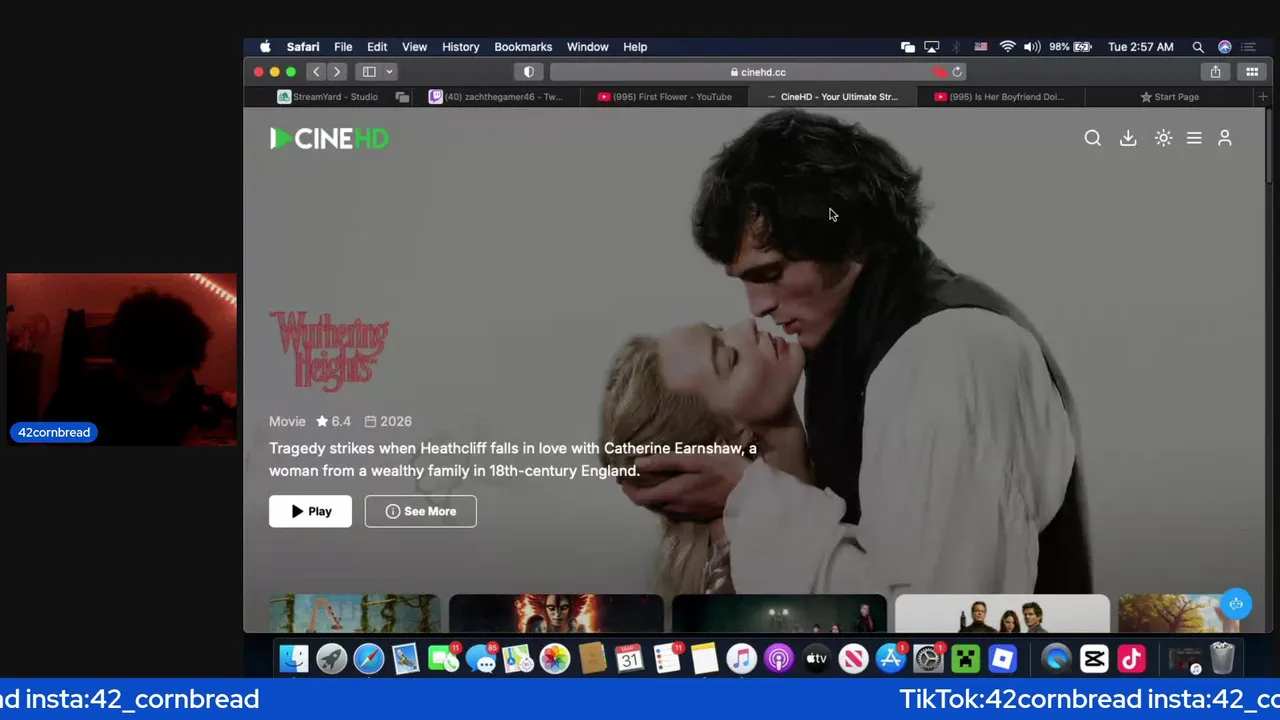Image resolution: width=1280 pixels, height=720 pixels.
Task: Open the CineHD search icon
Action: coord(1092,138)
